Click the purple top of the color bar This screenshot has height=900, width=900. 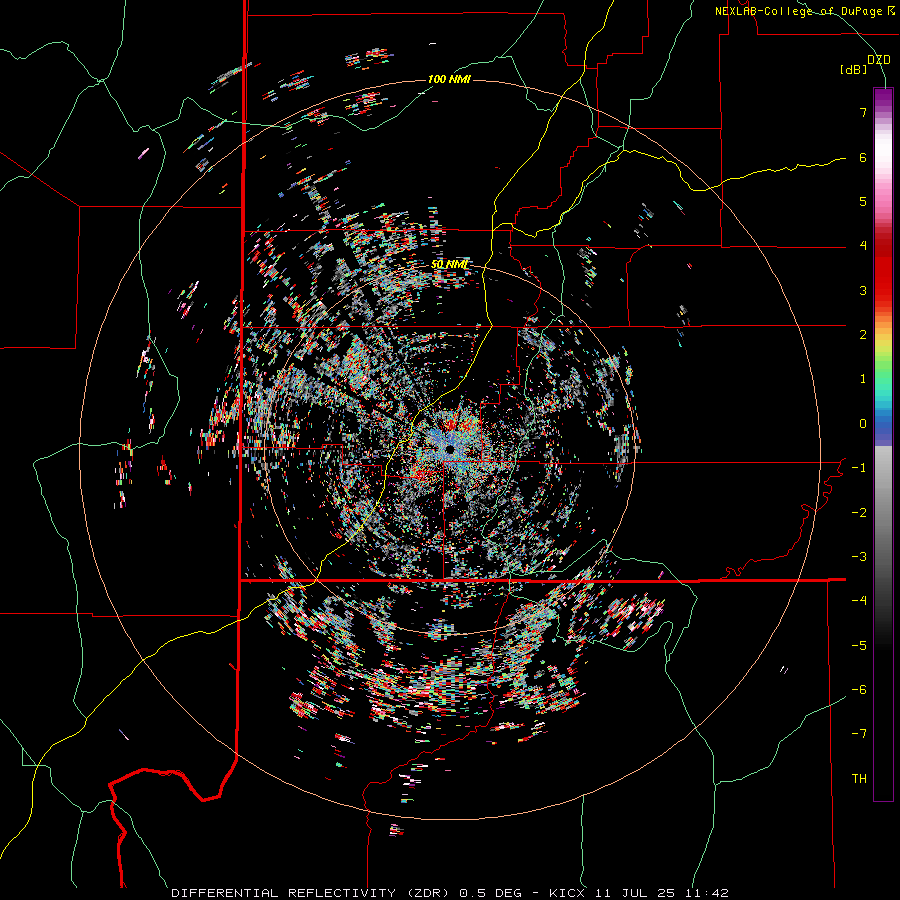(883, 96)
